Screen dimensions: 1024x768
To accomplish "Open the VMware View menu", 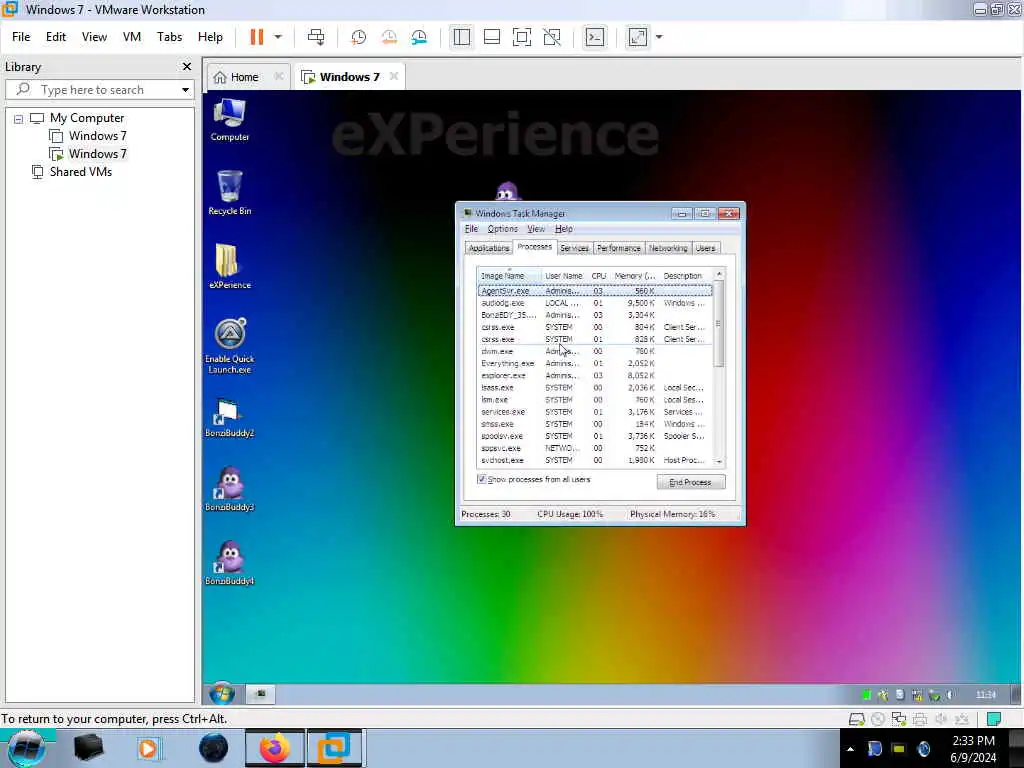I will [x=94, y=37].
